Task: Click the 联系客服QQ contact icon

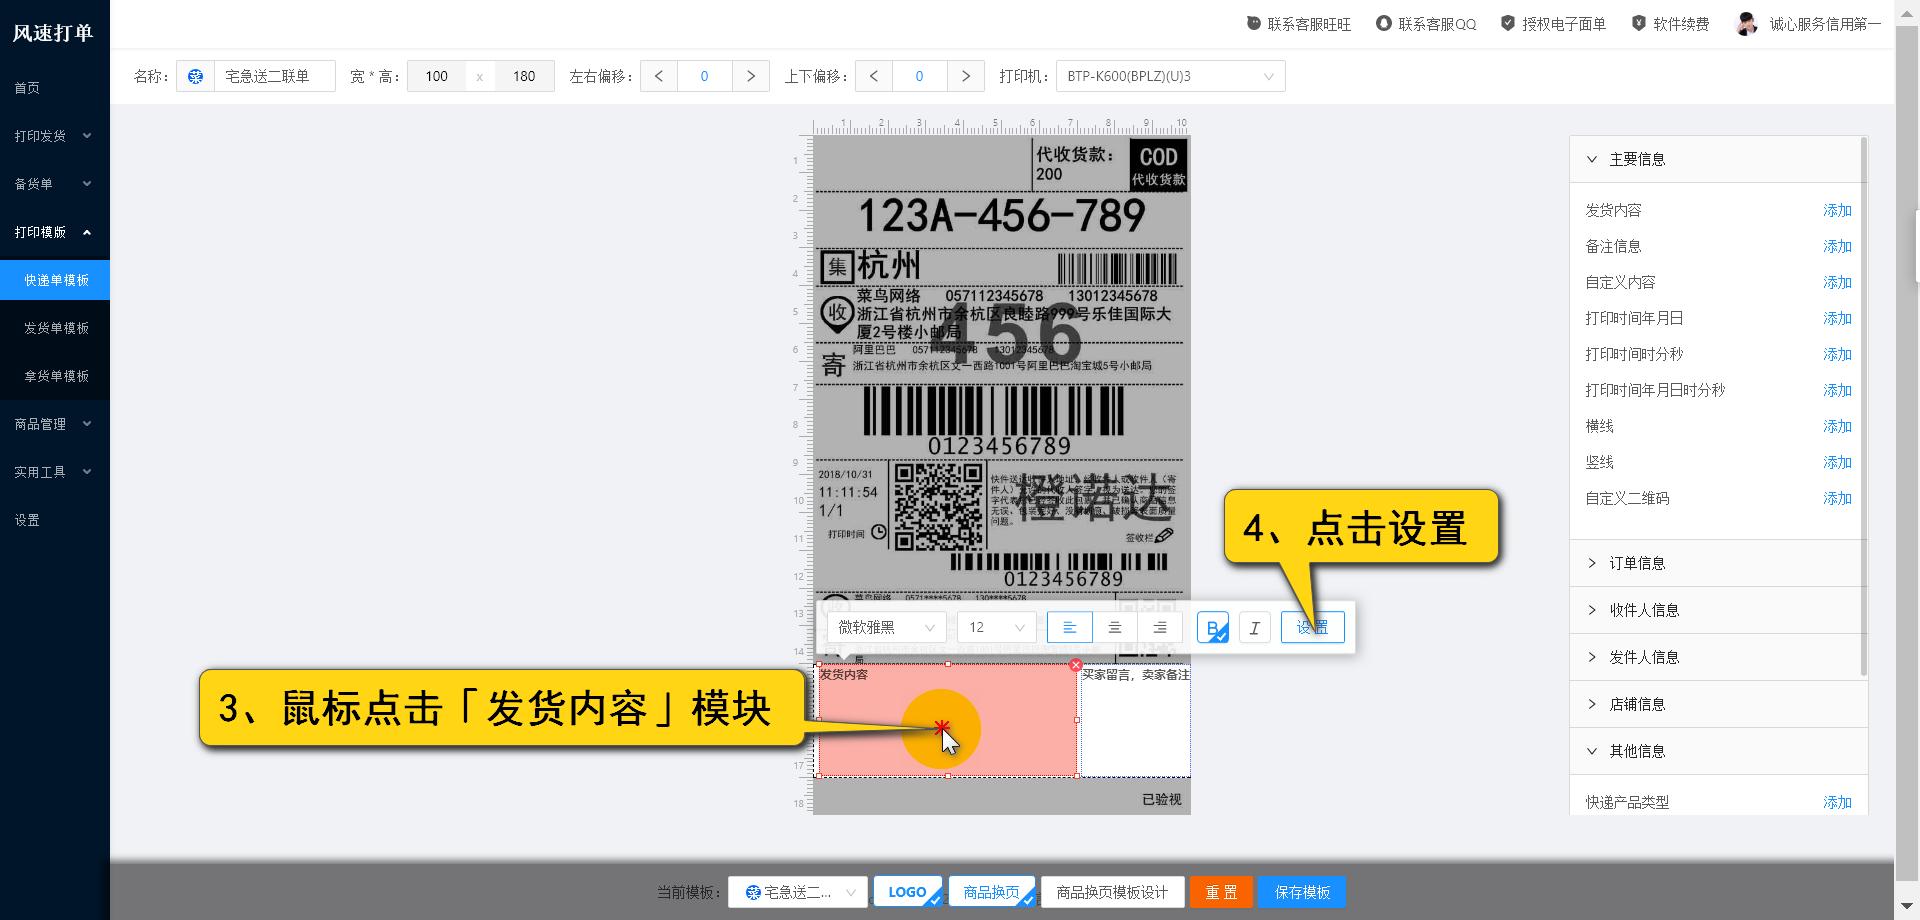Action: [1383, 22]
